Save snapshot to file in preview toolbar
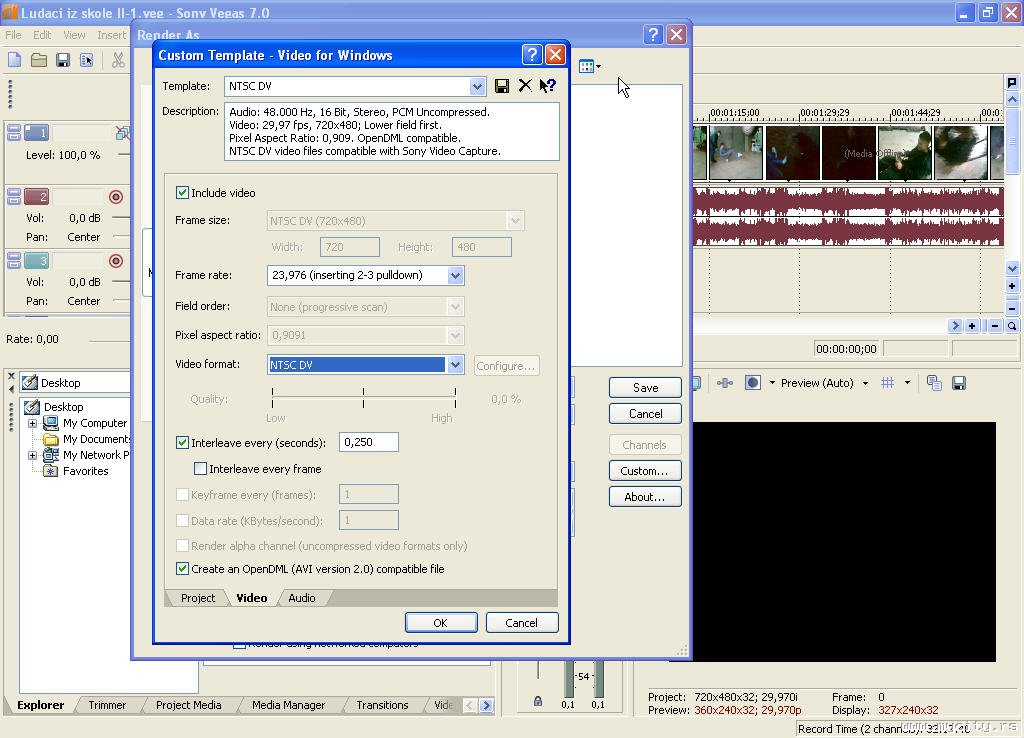The width and height of the screenshot is (1024, 738). (x=958, y=383)
